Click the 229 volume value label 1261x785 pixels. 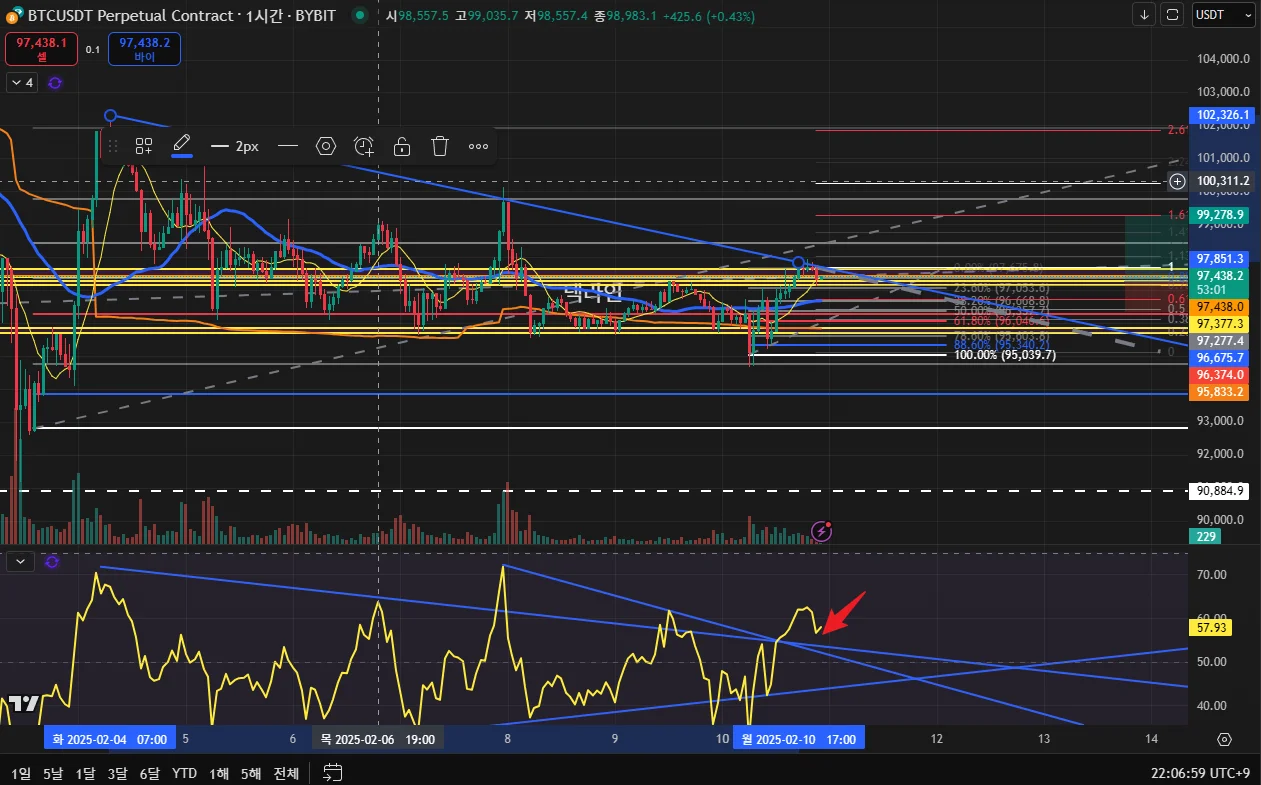pos(1203,537)
